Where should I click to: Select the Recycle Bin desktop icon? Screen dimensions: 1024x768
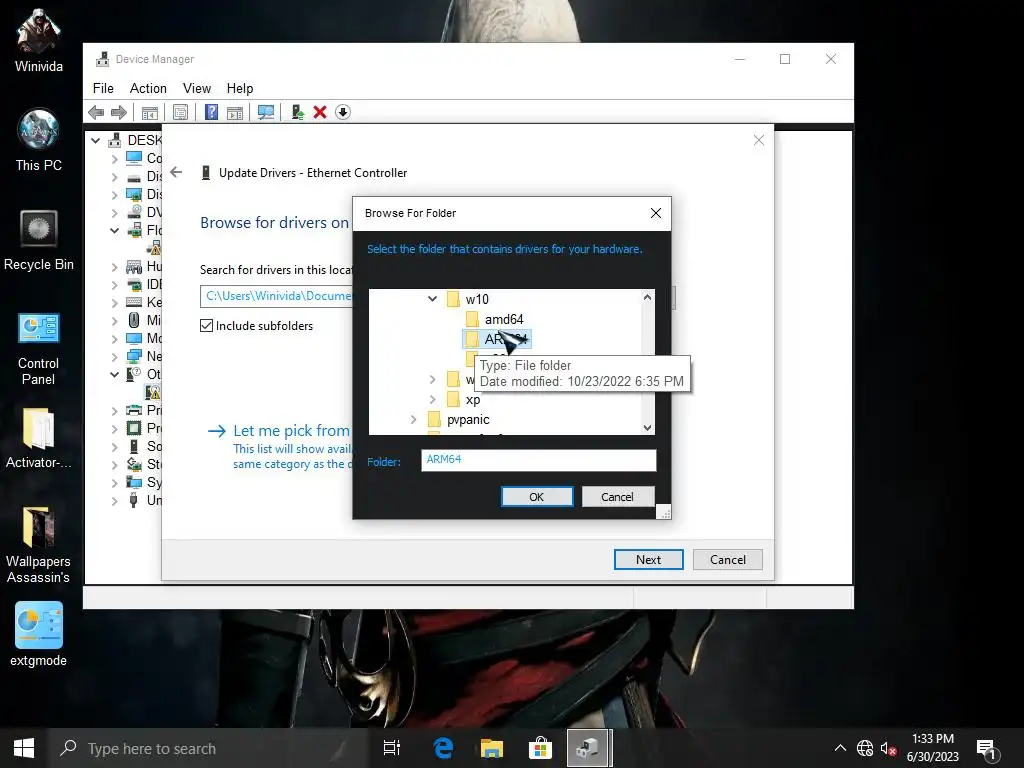pos(39,240)
